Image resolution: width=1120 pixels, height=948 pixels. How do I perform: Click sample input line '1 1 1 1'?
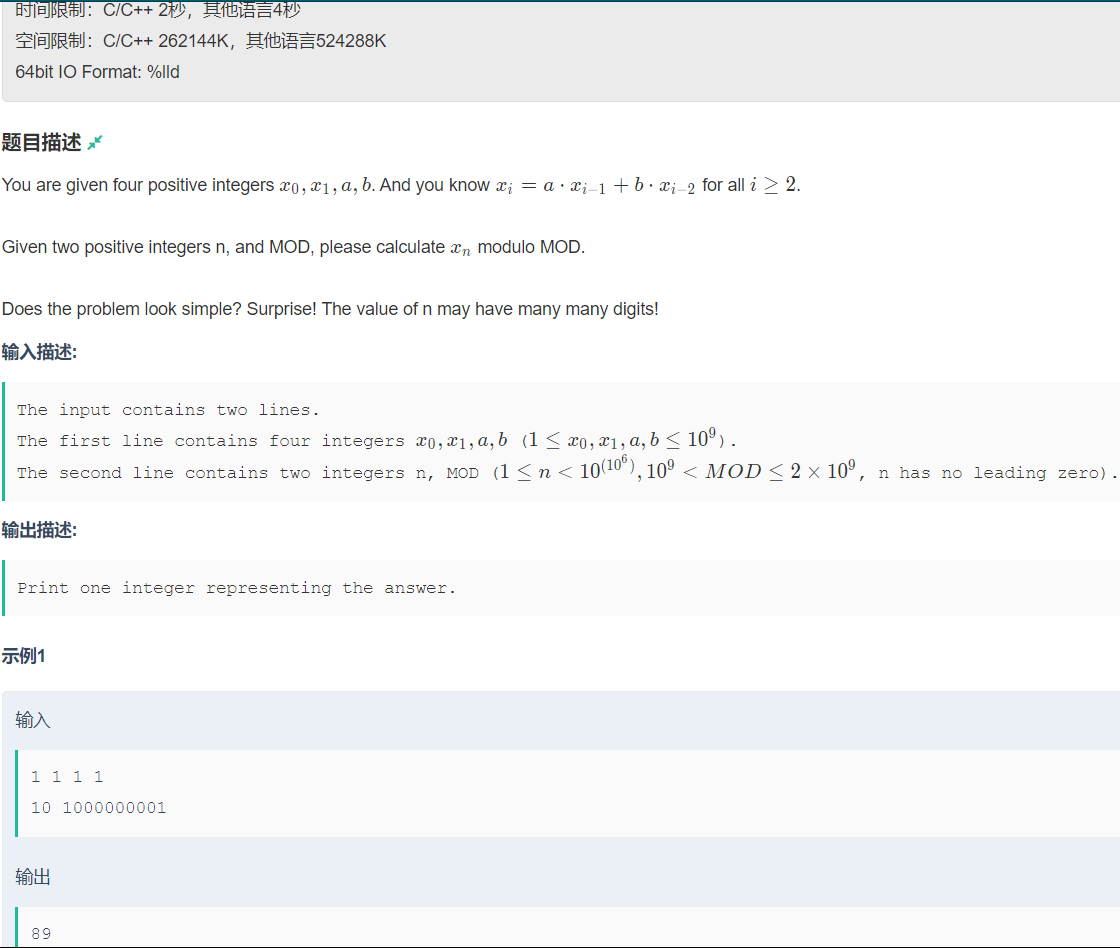tap(67, 777)
